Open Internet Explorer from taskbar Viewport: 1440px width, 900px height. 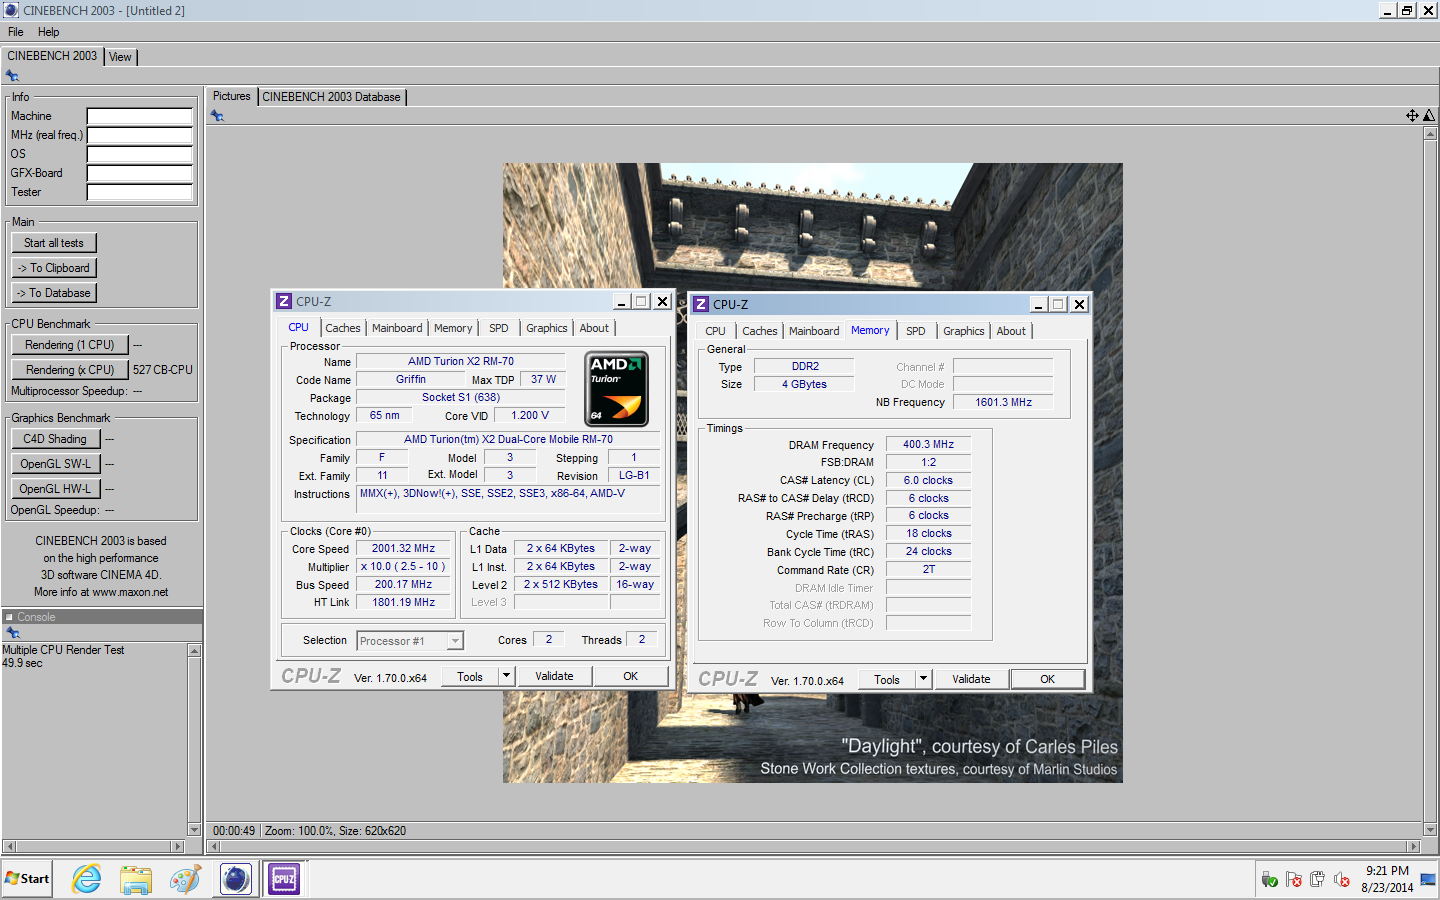click(x=87, y=879)
